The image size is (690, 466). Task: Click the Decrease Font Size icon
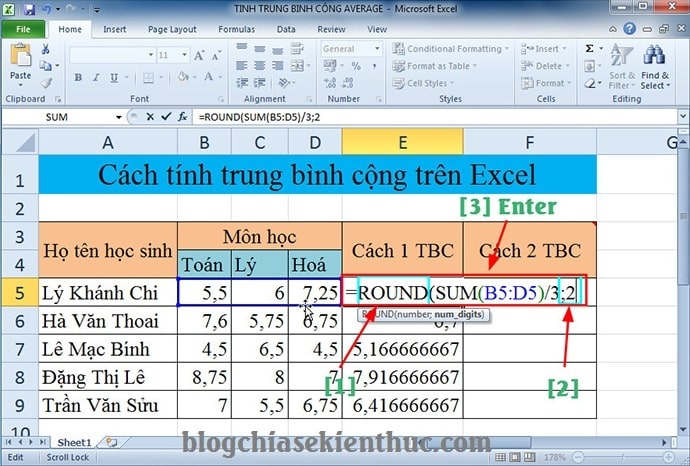[216, 55]
